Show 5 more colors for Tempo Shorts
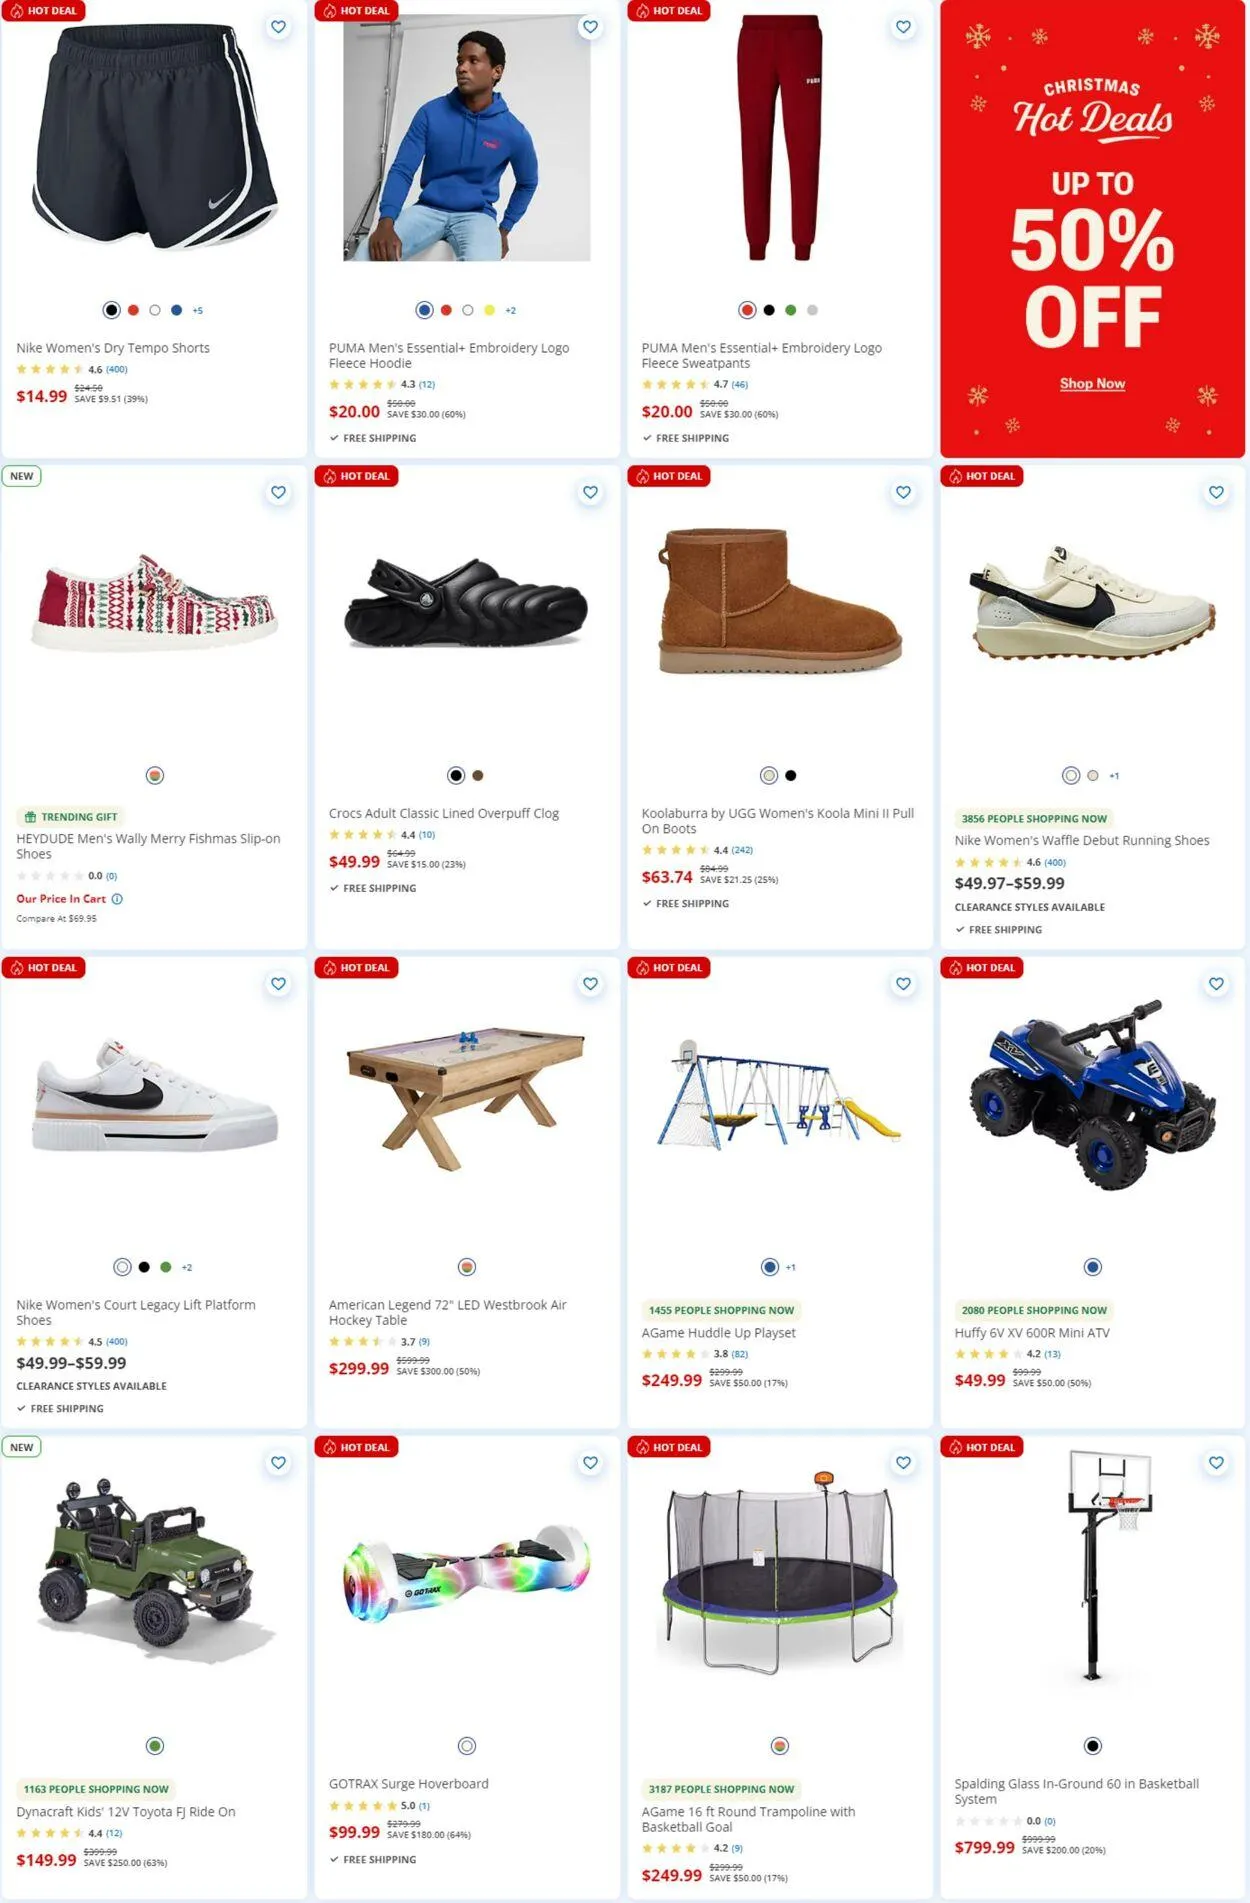Screen dimensions: 1250x1903 197,311
